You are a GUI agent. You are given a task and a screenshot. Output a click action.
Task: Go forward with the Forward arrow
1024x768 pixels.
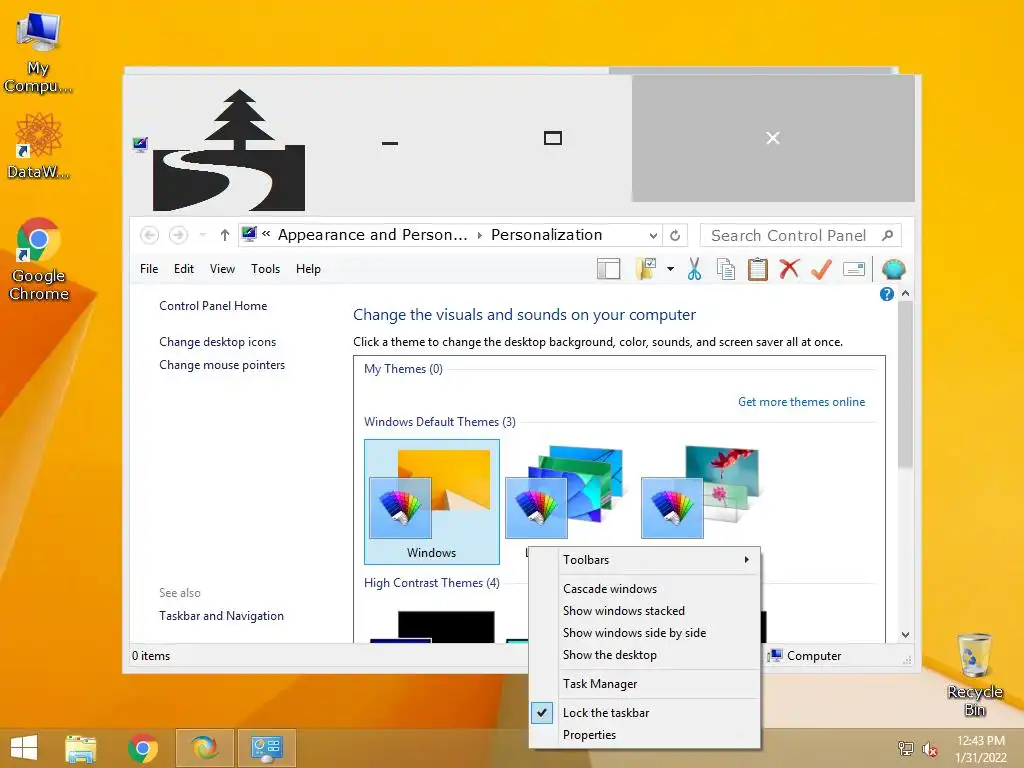[x=178, y=235]
